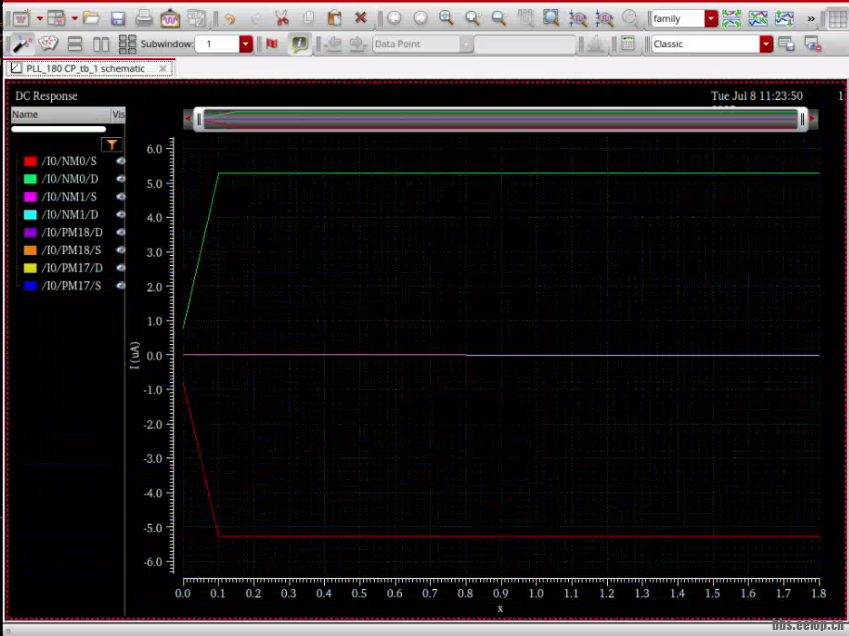Open the new window options arrow
Viewport: 849px width, 636px height.
[40, 19]
